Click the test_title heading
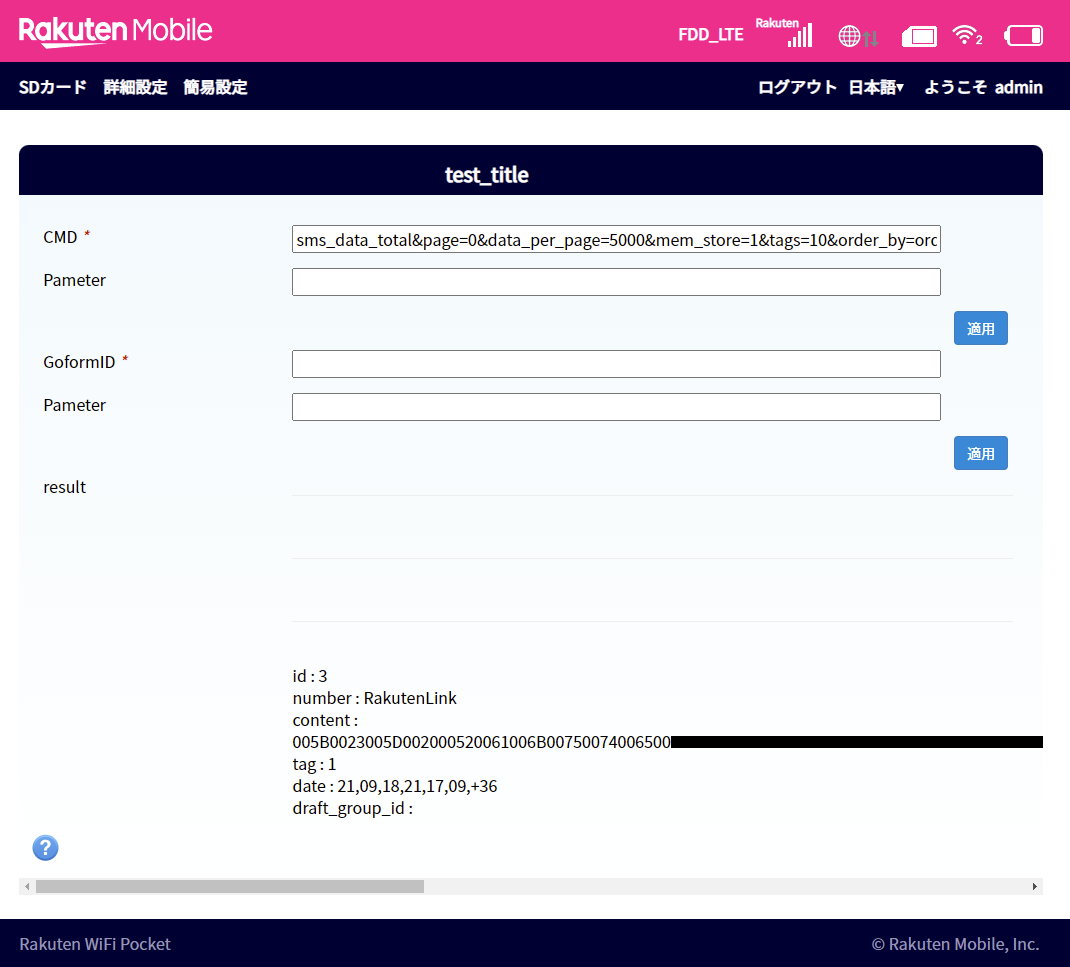The width and height of the screenshot is (1070, 967). tap(487, 175)
